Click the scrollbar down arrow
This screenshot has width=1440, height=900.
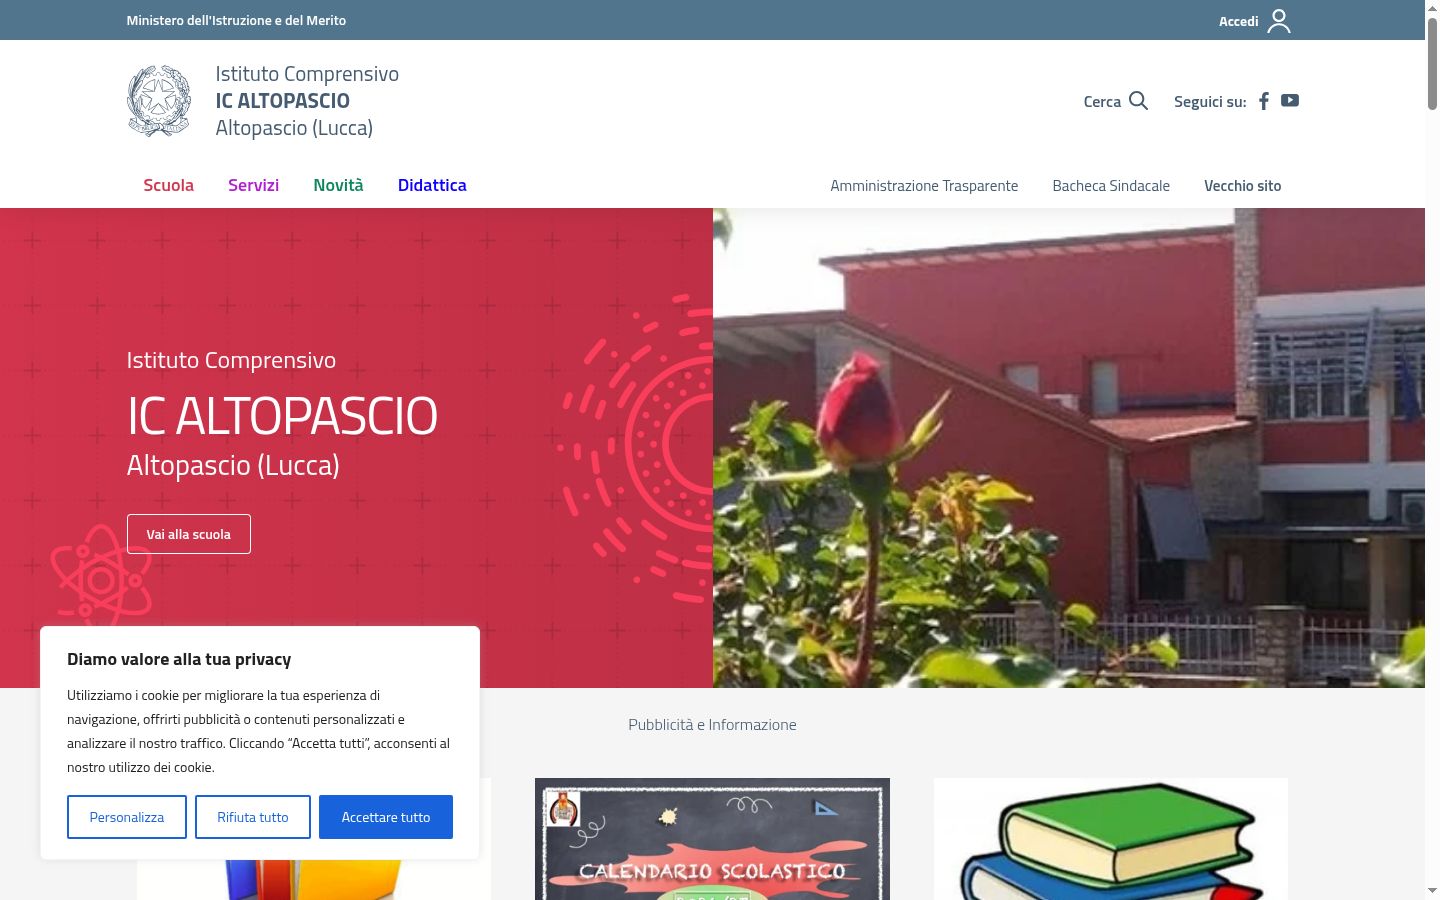pos(1432,890)
